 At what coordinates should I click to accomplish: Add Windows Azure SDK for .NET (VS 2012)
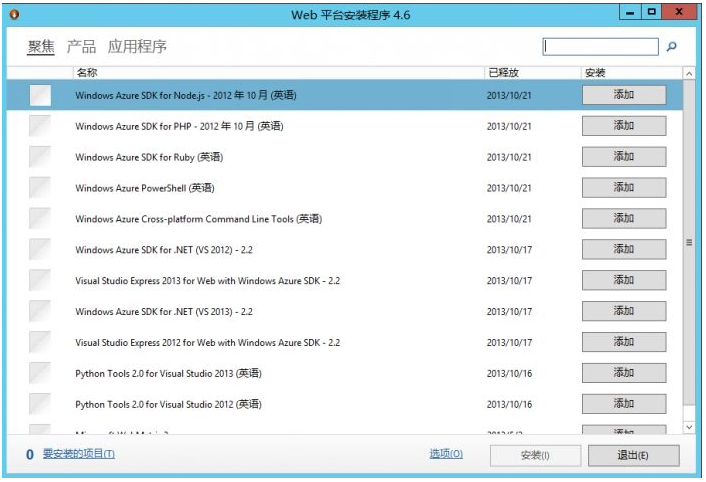(x=624, y=249)
